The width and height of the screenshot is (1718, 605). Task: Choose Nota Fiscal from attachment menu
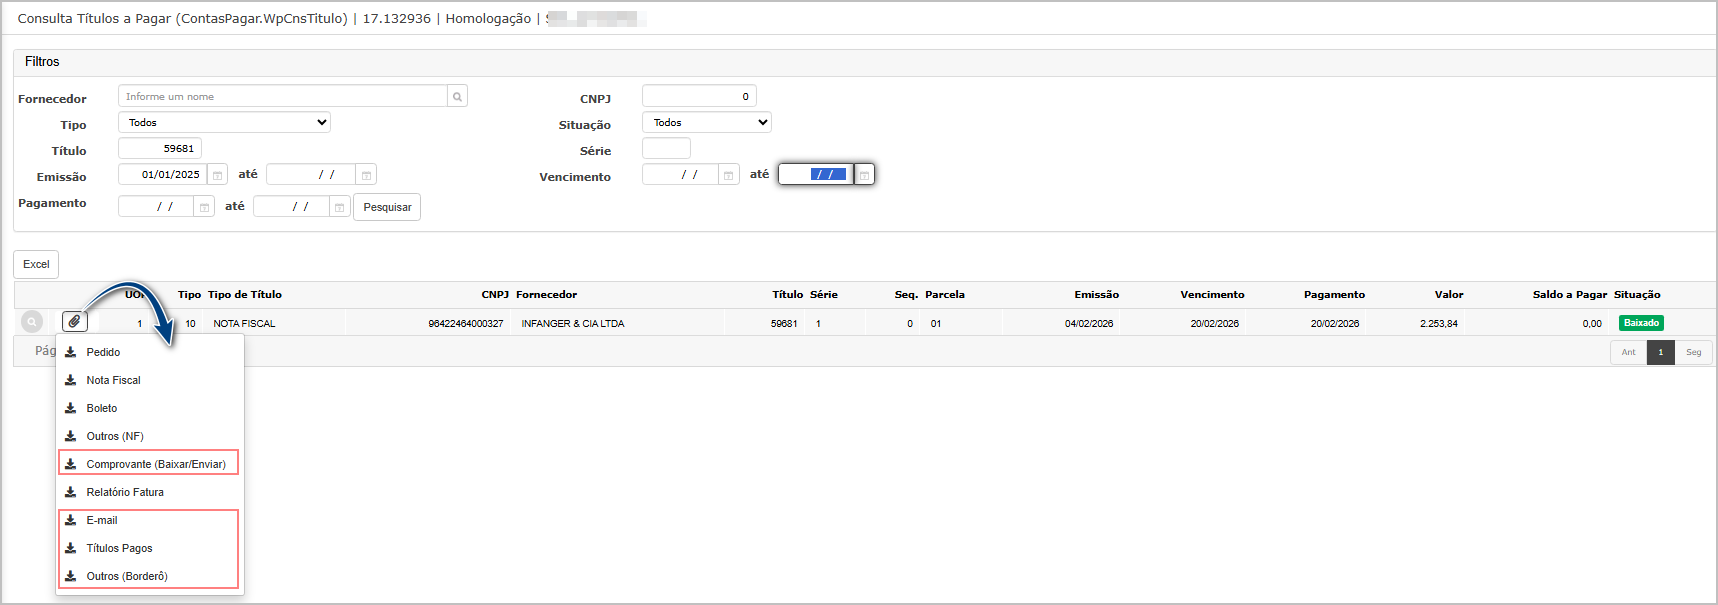(113, 380)
